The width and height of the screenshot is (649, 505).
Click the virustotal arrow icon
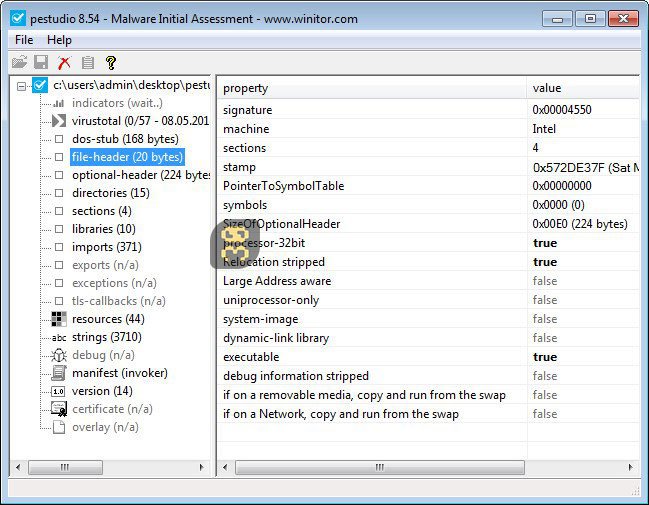59,121
